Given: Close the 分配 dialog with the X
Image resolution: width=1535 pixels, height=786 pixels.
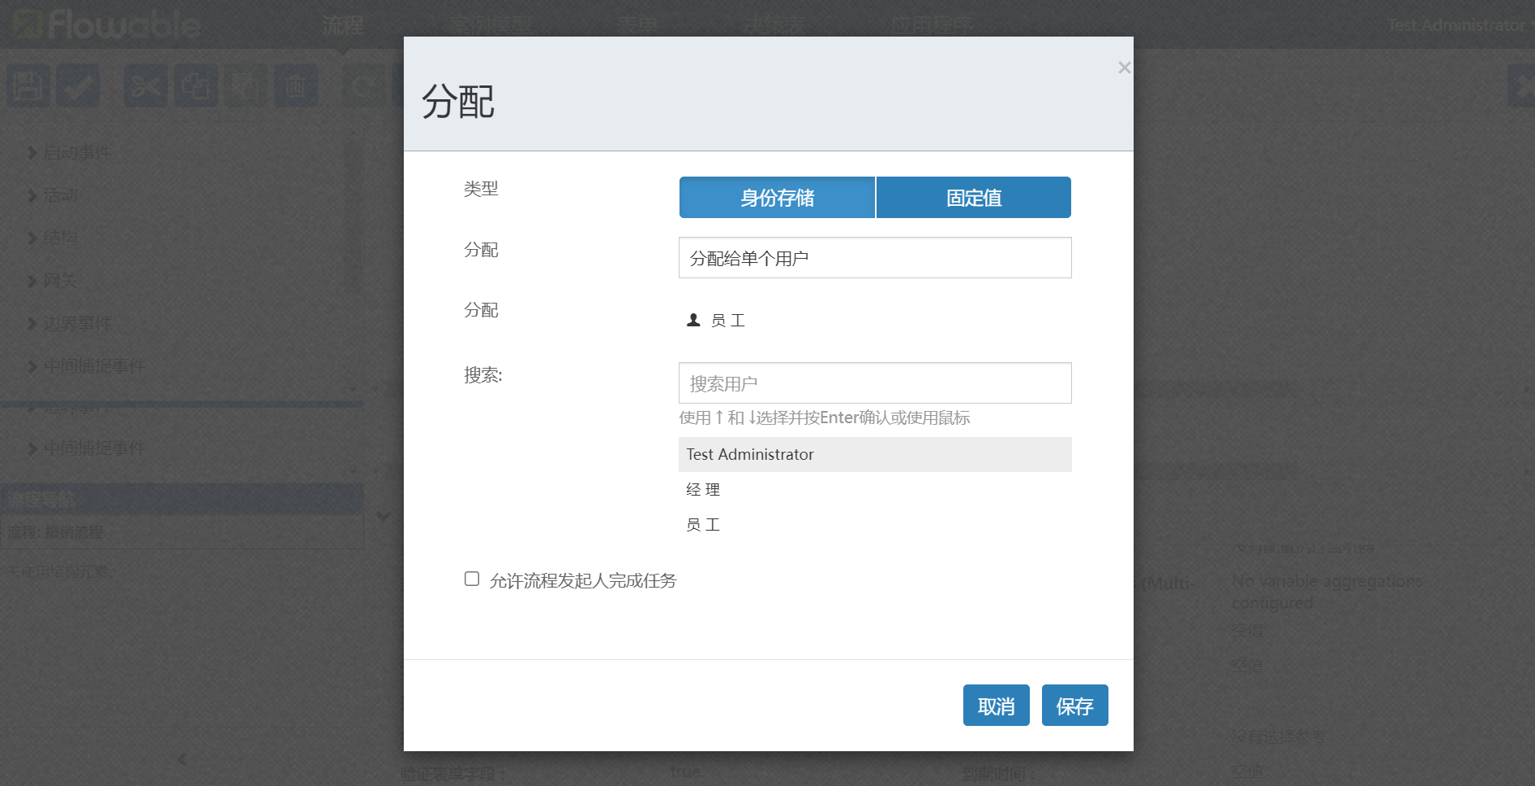Looking at the screenshot, I should click(1124, 68).
